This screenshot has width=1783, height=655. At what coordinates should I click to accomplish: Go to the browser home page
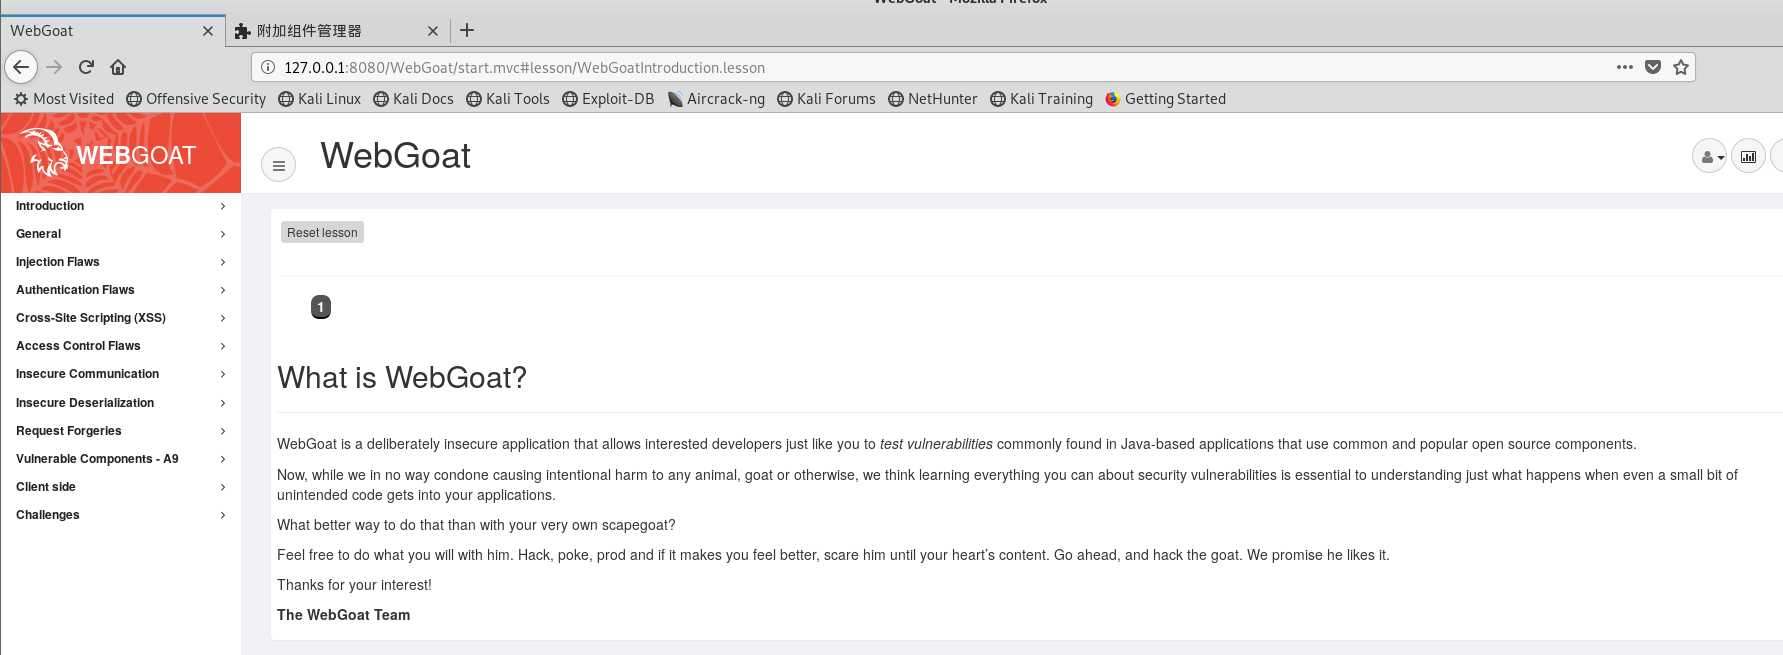coord(118,67)
